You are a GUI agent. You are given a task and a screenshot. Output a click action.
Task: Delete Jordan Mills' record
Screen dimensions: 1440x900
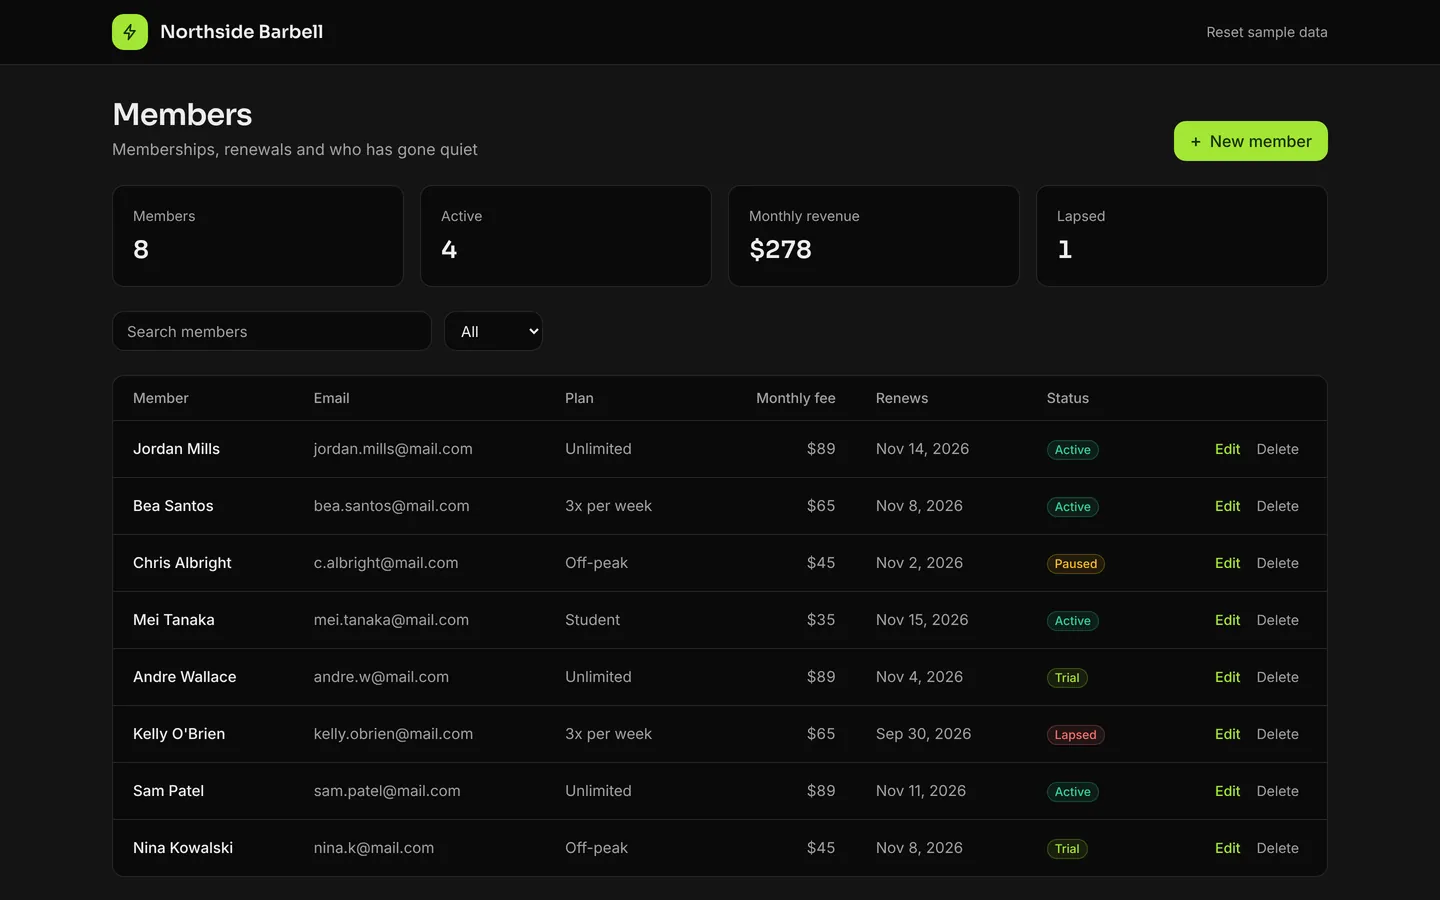pyautogui.click(x=1277, y=449)
